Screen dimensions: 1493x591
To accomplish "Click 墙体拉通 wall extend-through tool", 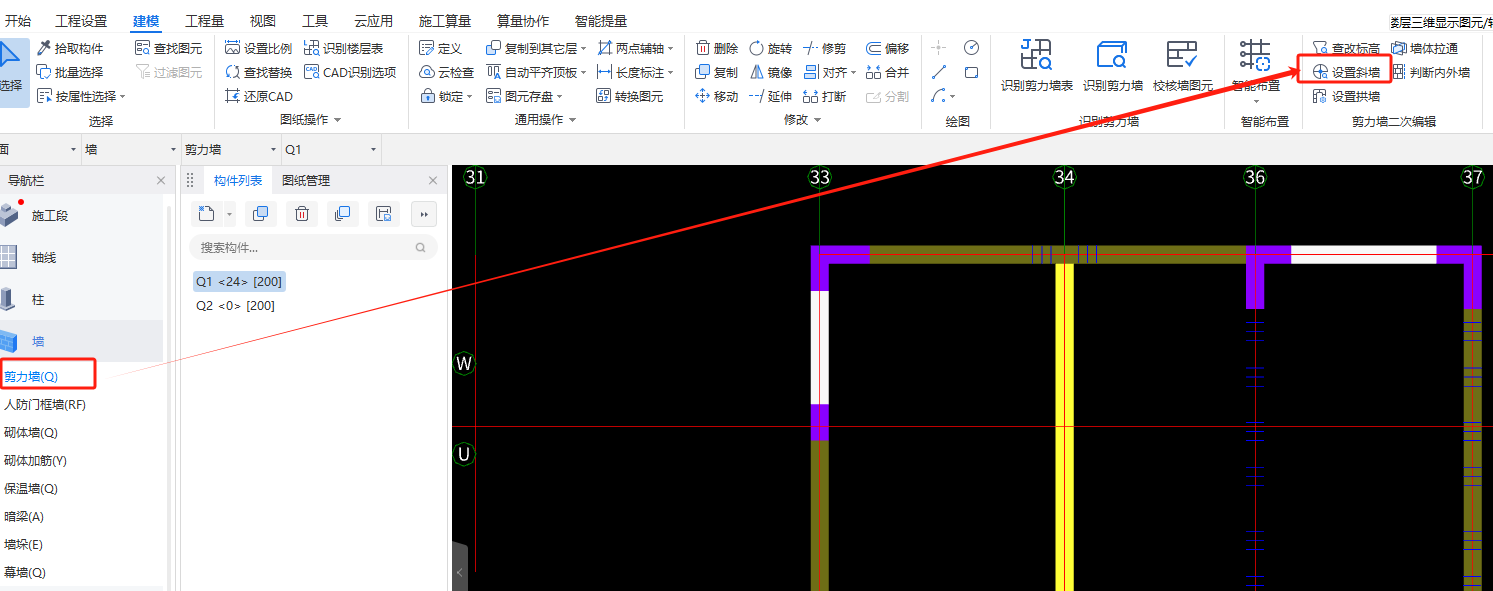I will click(x=1424, y=48).
